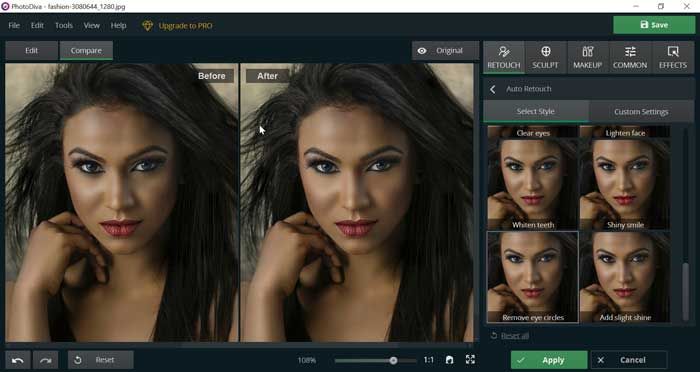Undo the last action
Viewport: 700px width, 372px height.
(18, 360)
